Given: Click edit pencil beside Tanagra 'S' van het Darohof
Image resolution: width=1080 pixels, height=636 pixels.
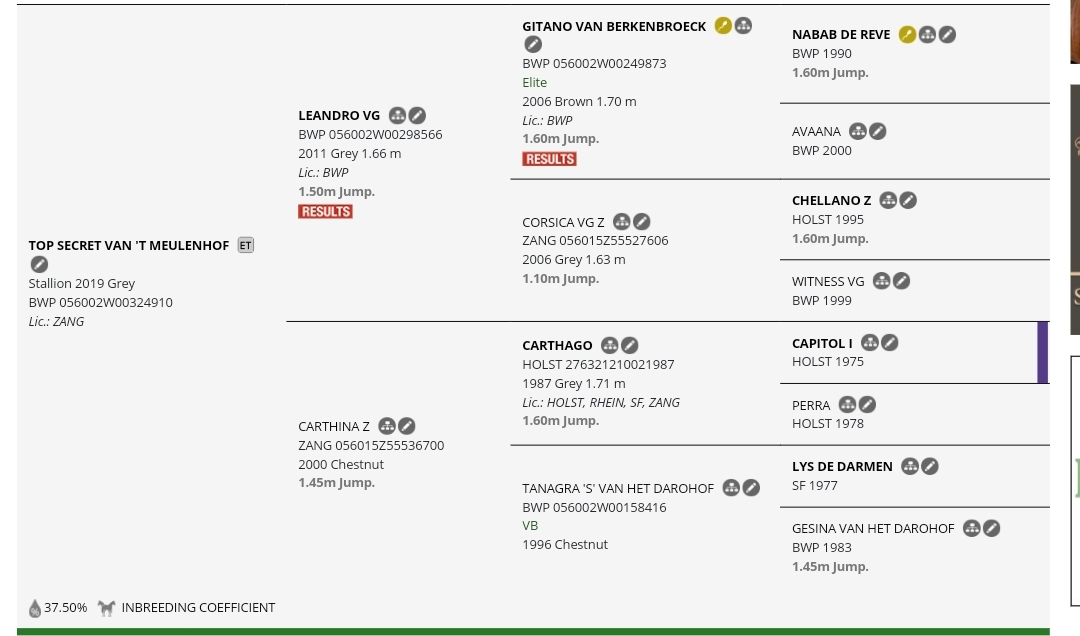Looking at the screenshot, I should pyautogui.click(x=751, y=489).
